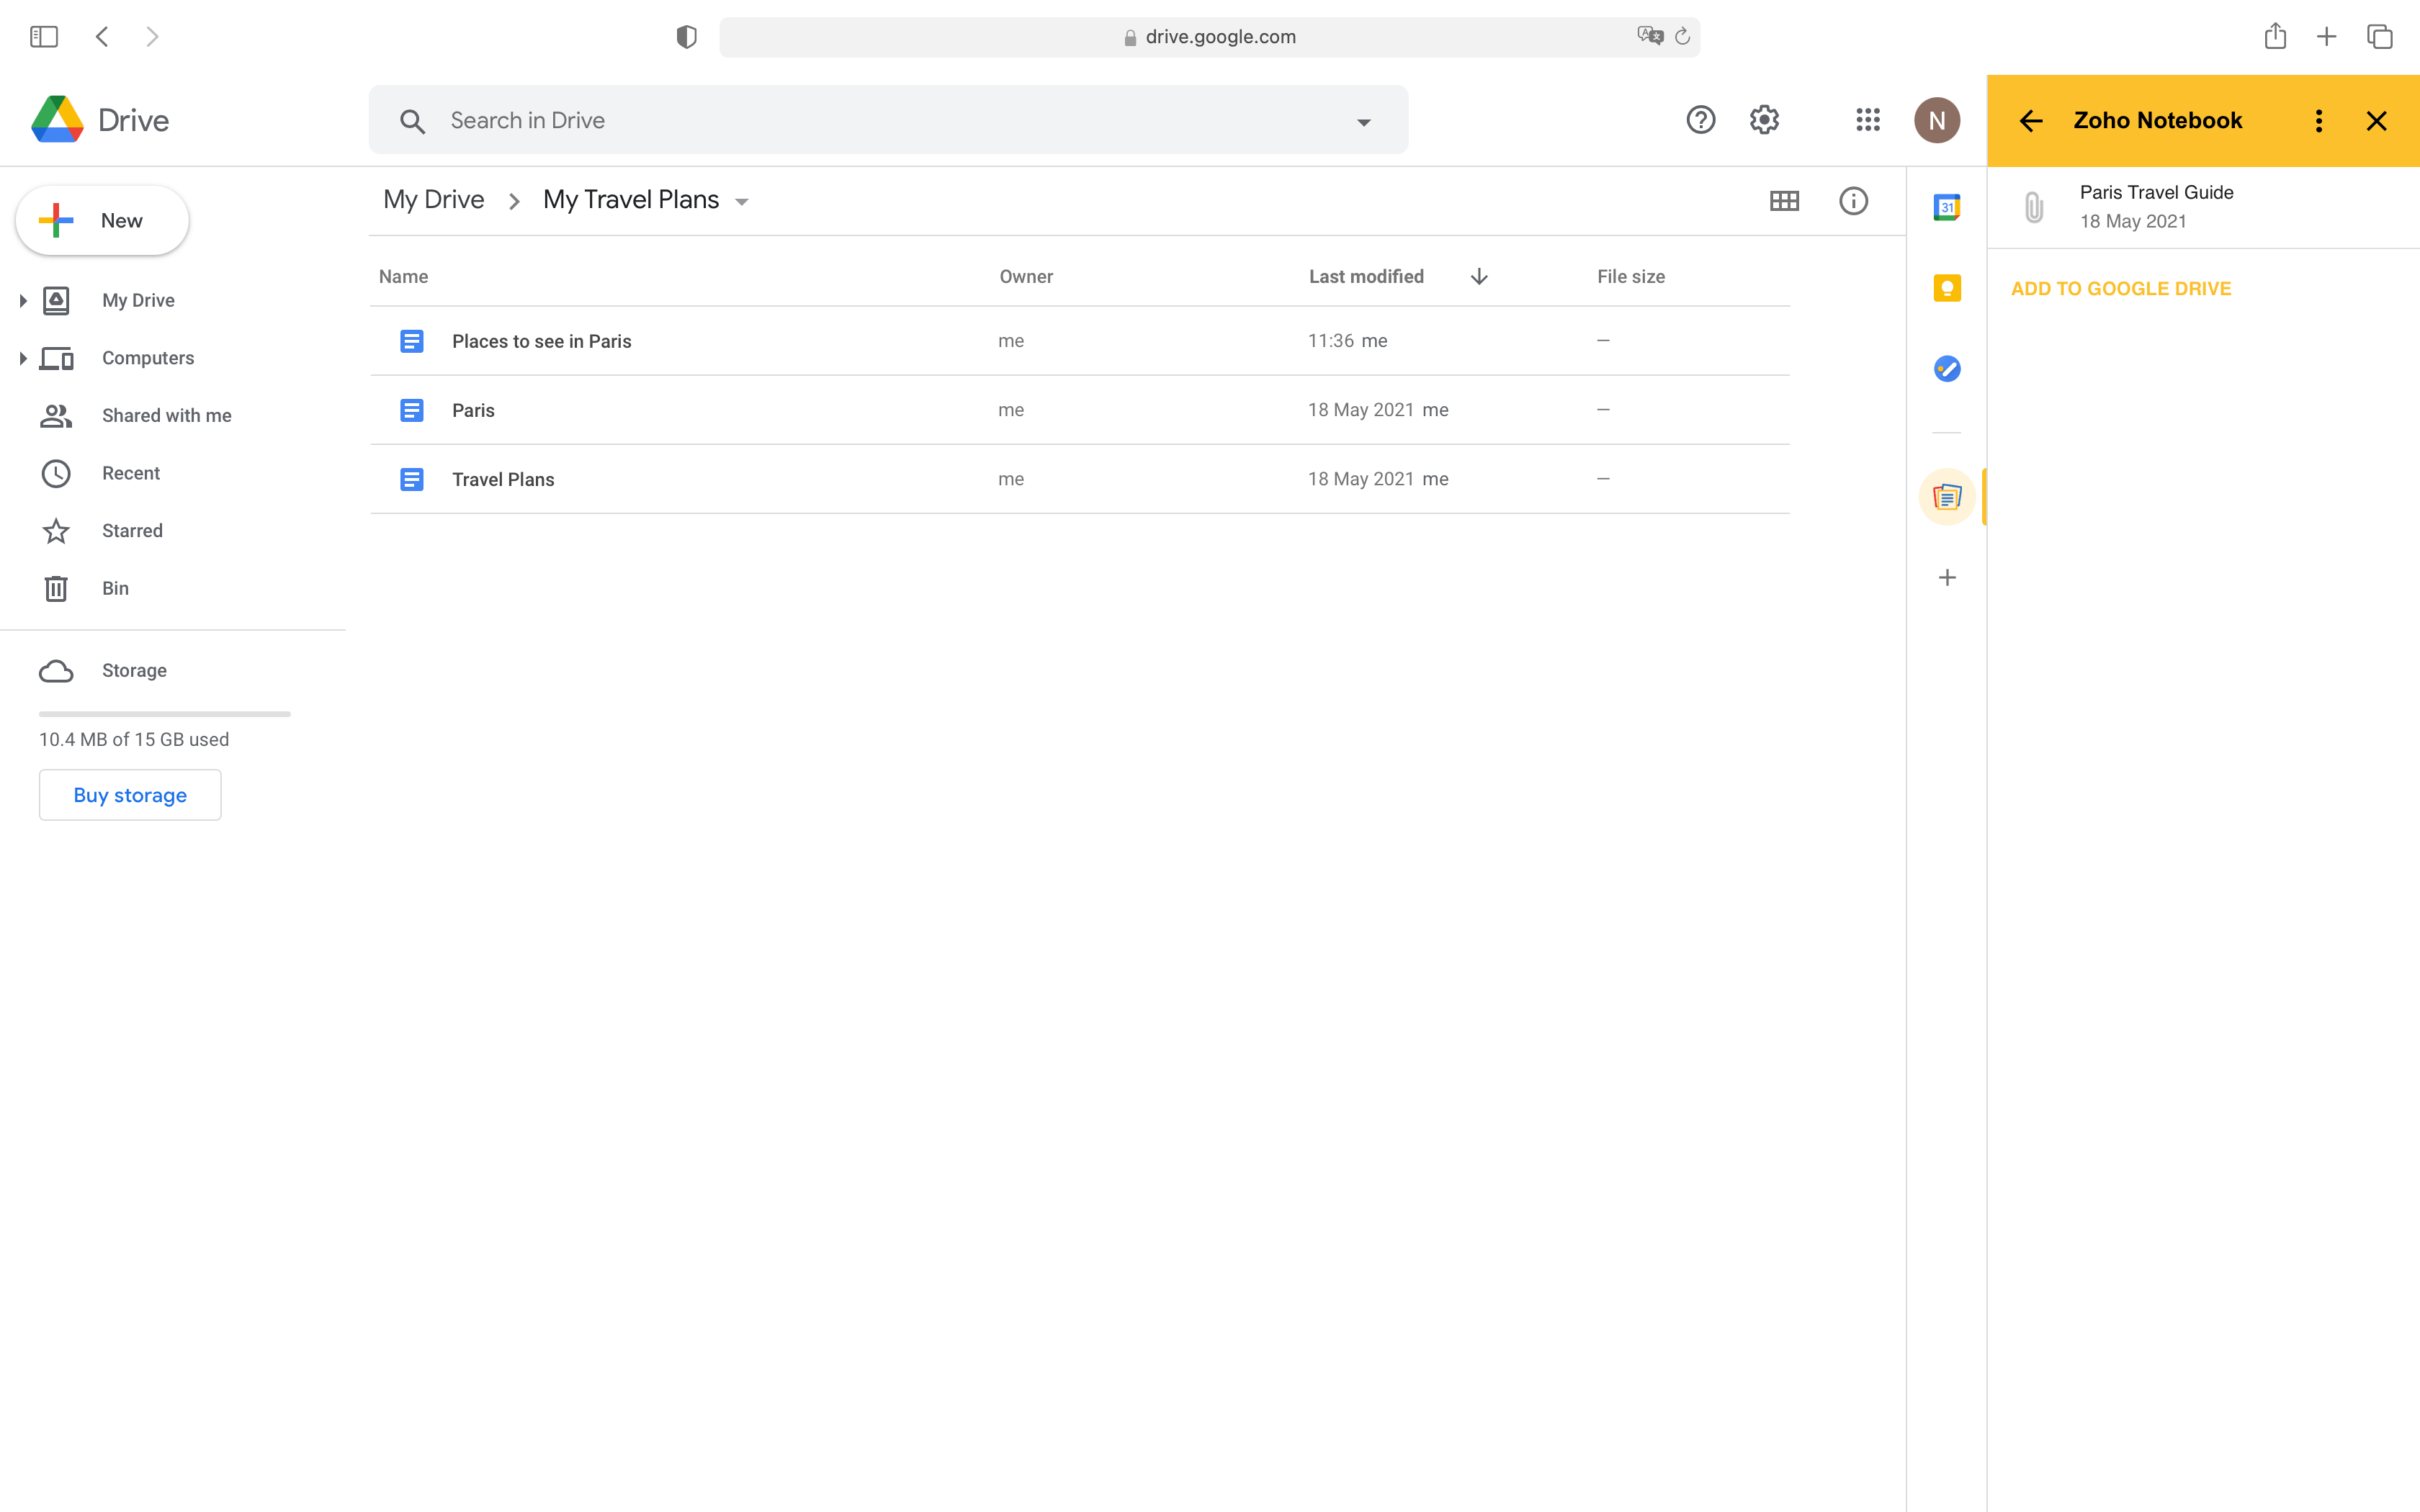Navigate to Shared with me
Screen dimensions: 2420x1512
click(166, 415)
